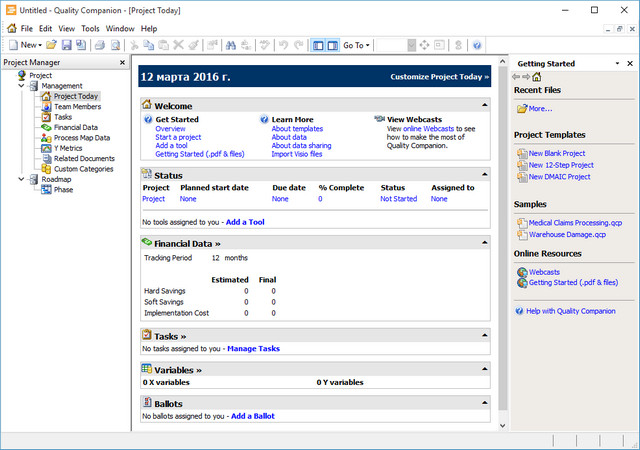This screenshot has width=640, height=450.
Task: Open Team Members in Project Manager
Action: tap(76, 107)
